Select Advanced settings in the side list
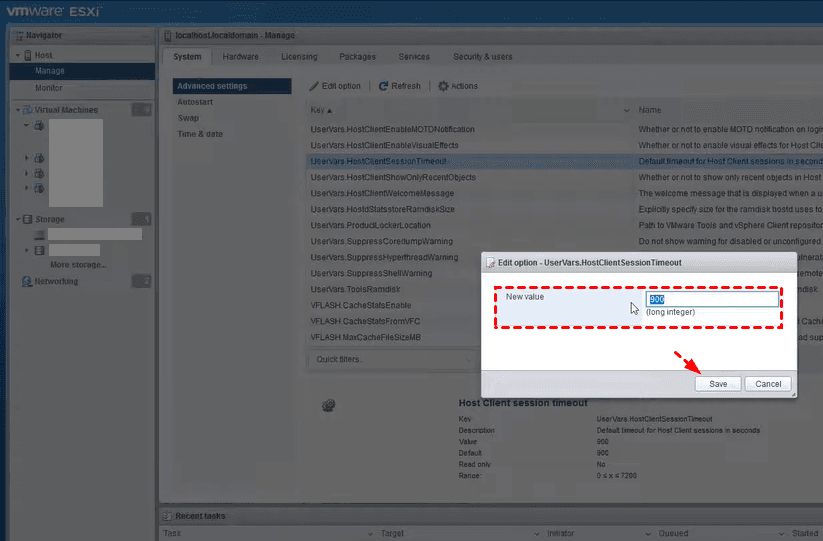The image size is (823, 541). (232, 86)
